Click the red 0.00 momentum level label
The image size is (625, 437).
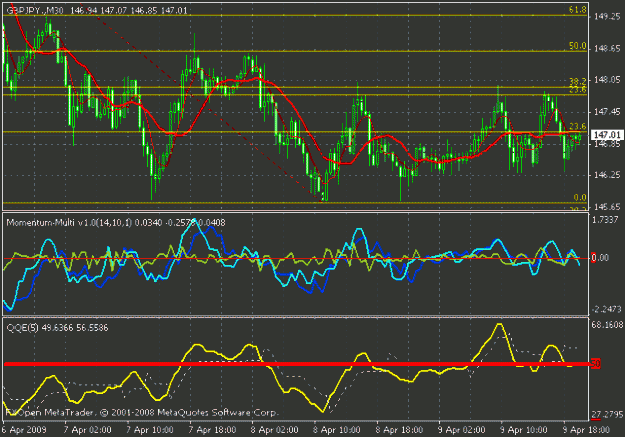pos(600,258)
